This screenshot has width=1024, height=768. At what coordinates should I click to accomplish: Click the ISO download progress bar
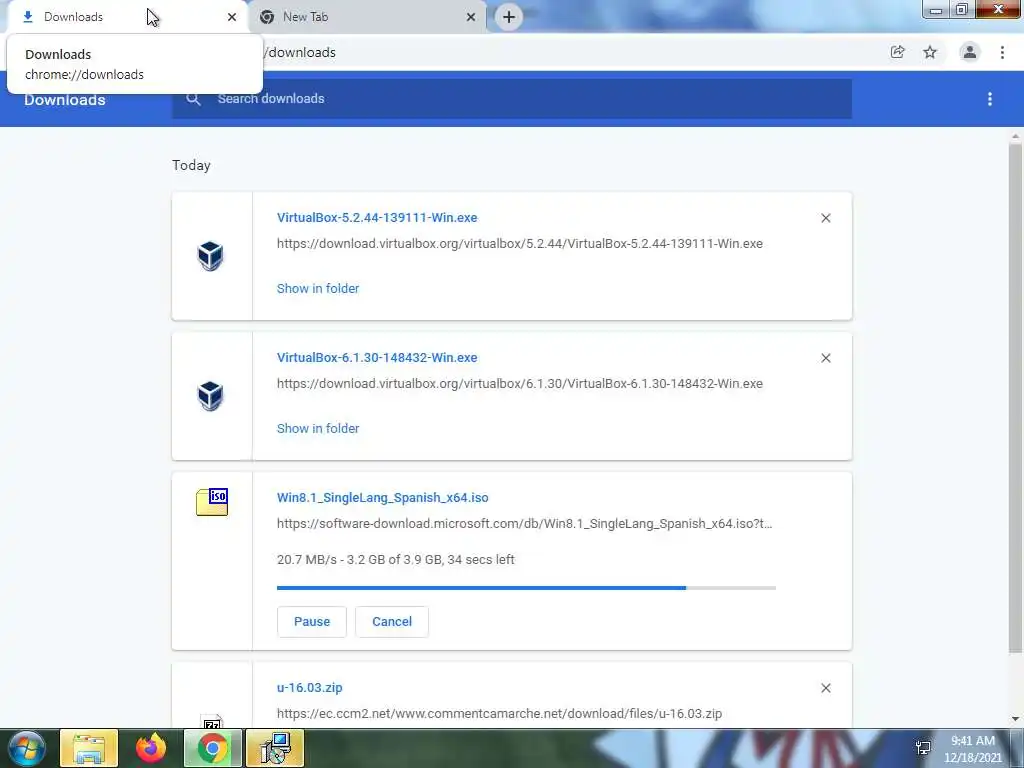pyautogui.click(x=526, y=588)
